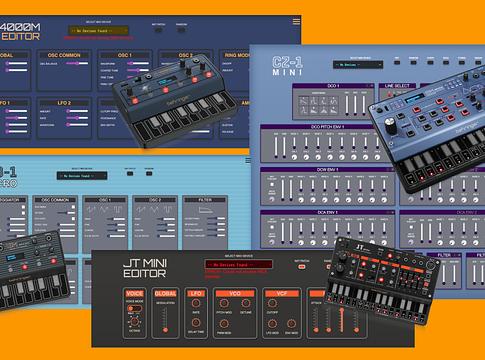Select the sawtooth wave in light-blue editor OSC 2
Viewport: 485px width, 360px height.
coord(141,209)
